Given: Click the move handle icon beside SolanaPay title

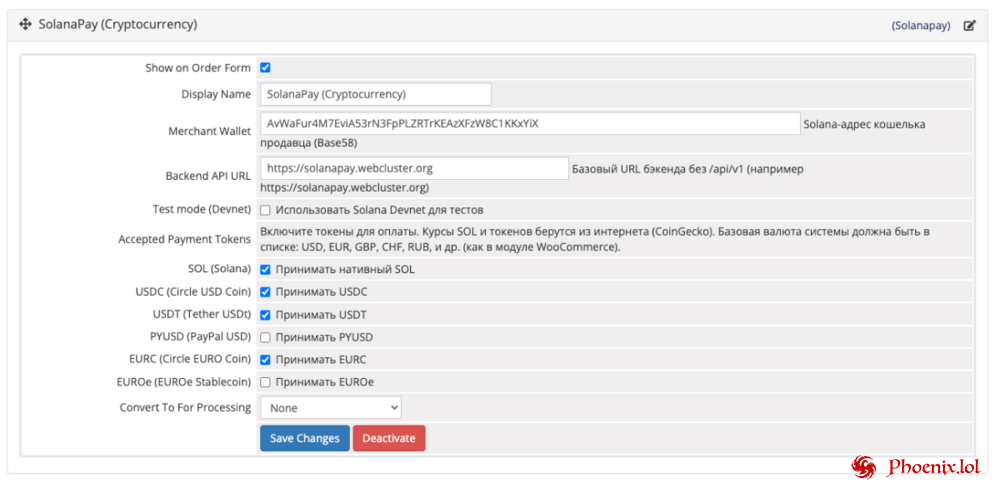Looking at the screenshot, I should (x=26, y=25).
